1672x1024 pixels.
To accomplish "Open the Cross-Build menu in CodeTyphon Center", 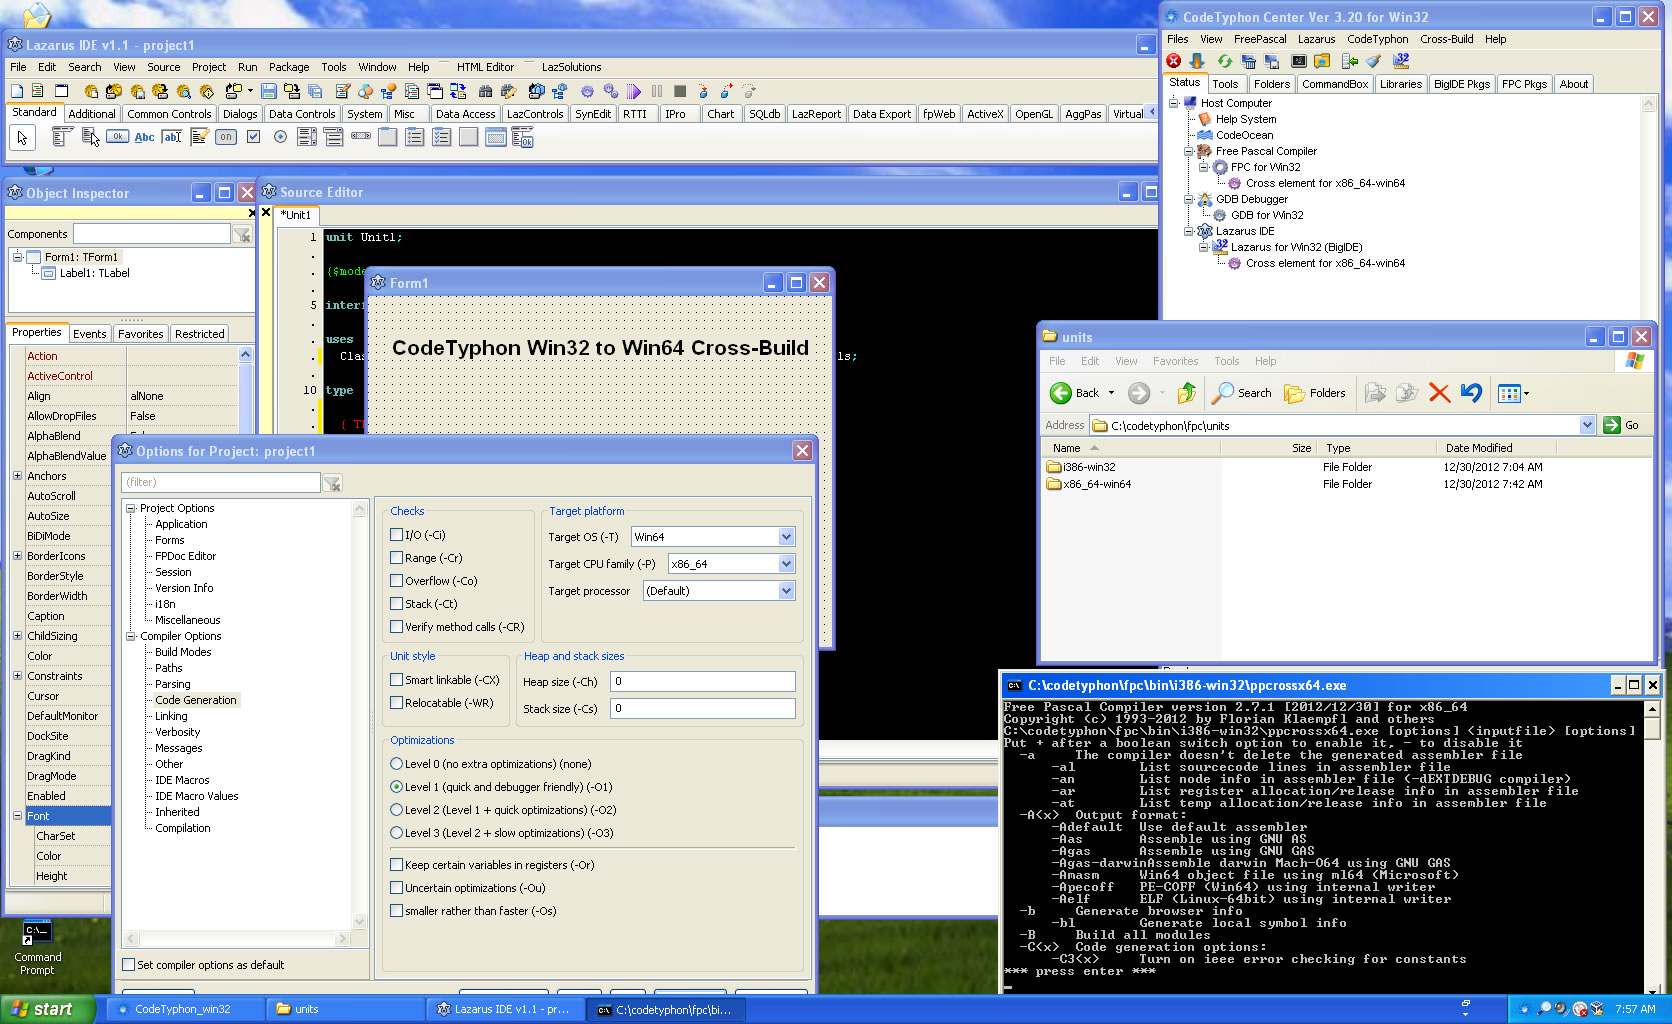I will [1446, 39].
